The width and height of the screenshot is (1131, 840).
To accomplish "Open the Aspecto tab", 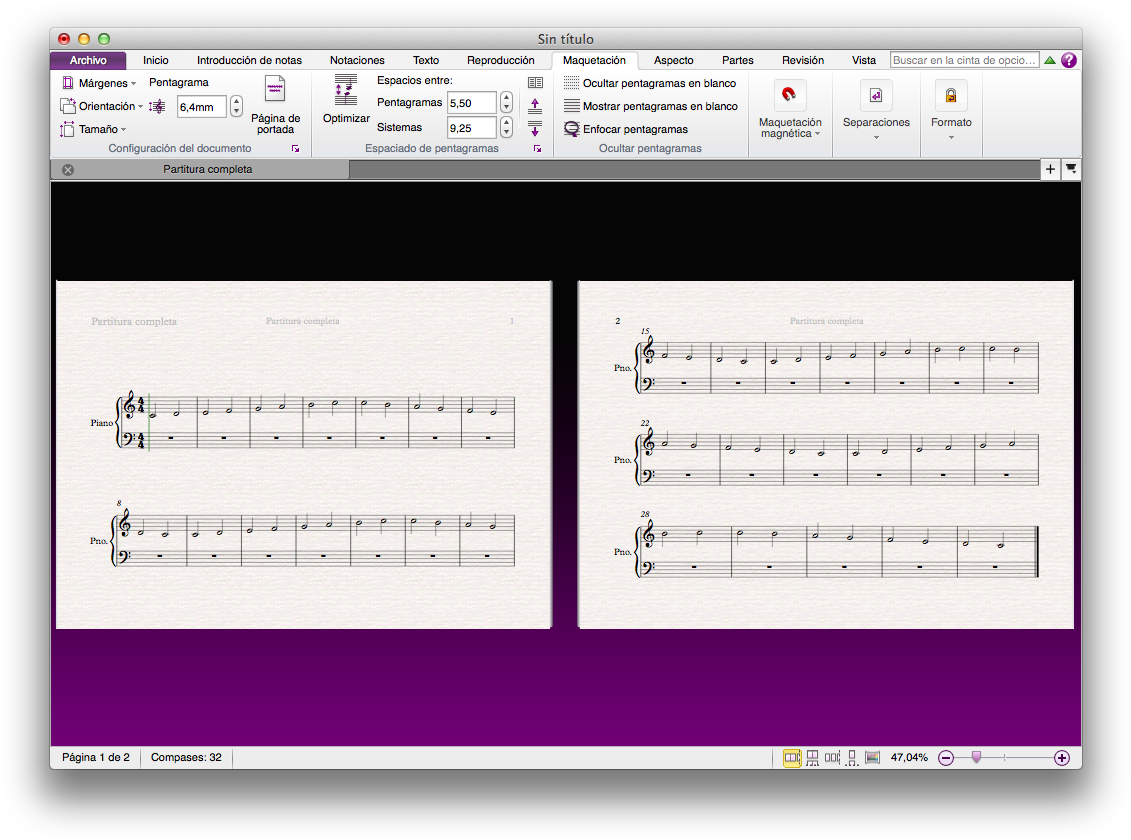I will (x=674, y=61).
